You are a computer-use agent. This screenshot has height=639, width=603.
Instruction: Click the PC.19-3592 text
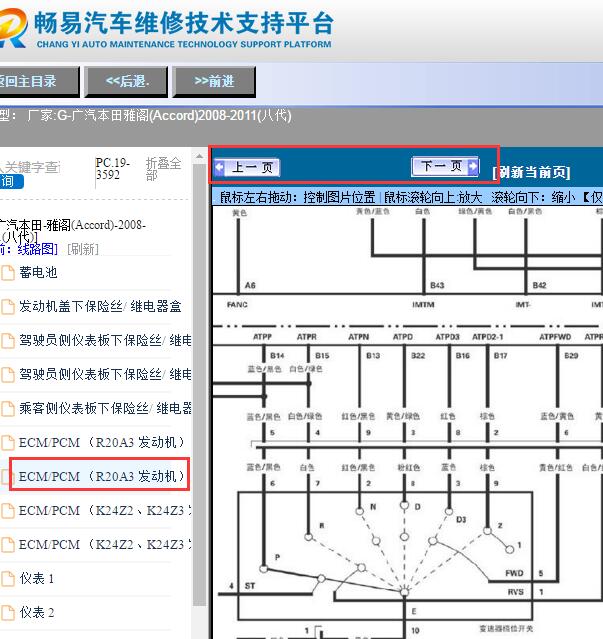112,169
